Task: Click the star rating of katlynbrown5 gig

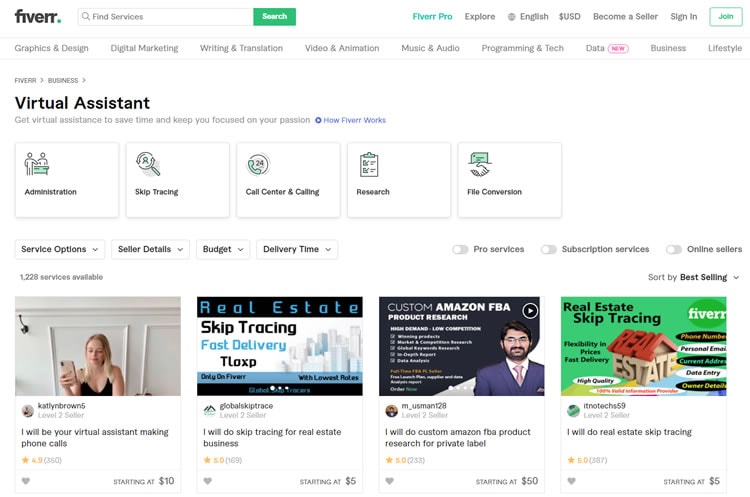Action: click(42, 460)
